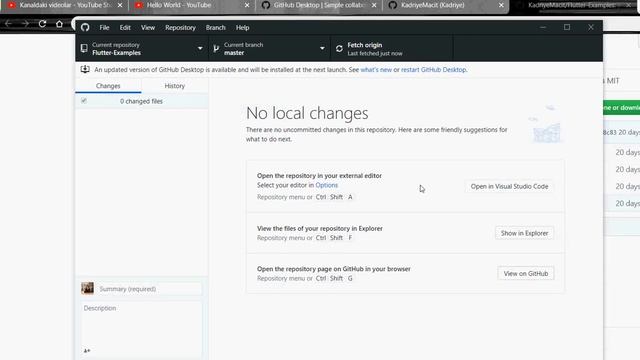Open the Branch menu

[216, 28]
